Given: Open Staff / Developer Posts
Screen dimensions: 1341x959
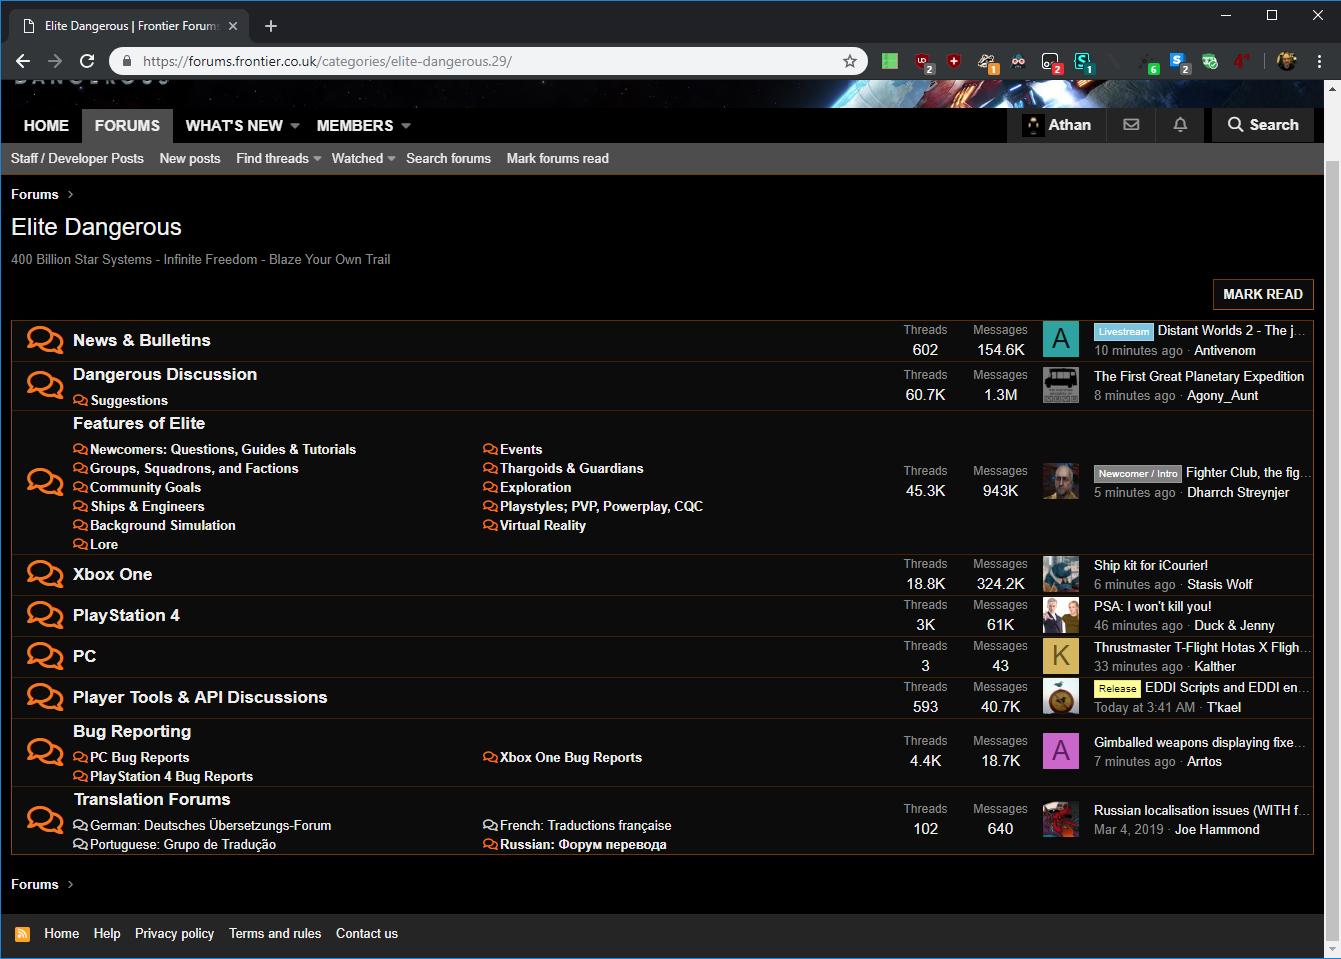Looking at the screenshot, I should pos(77,158).
